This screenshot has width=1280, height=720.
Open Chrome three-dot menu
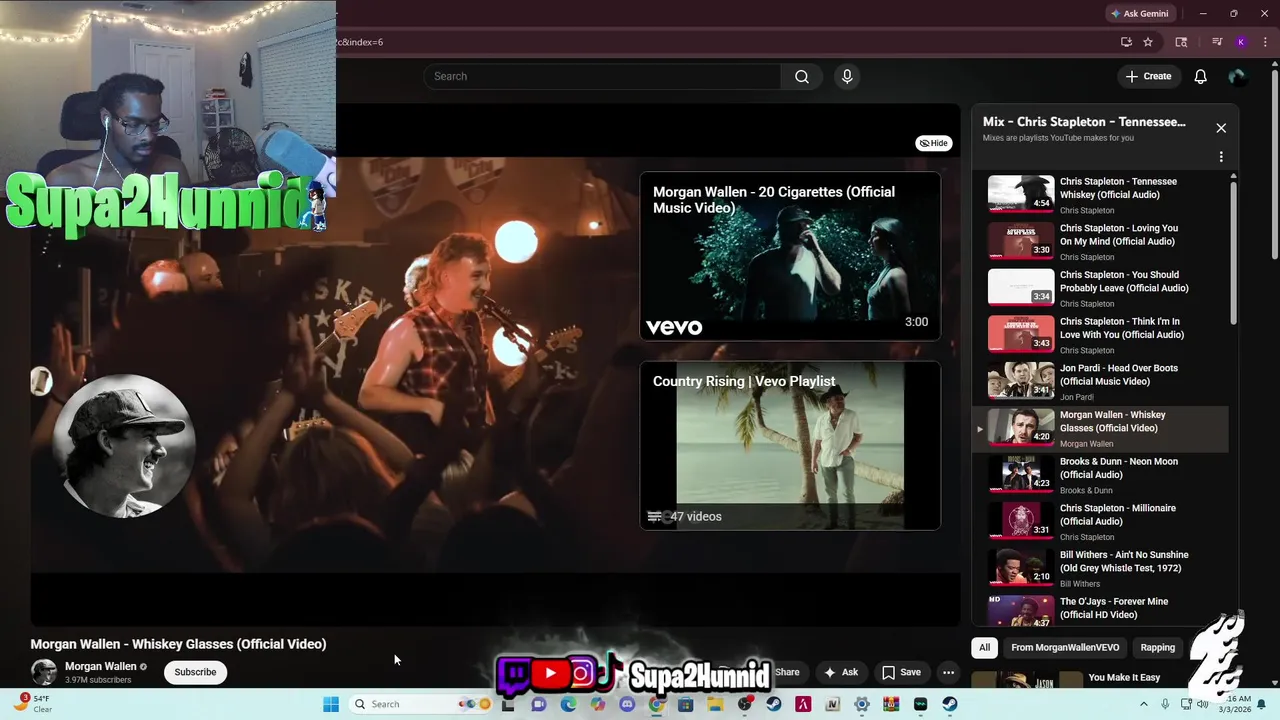(1265, 42)
